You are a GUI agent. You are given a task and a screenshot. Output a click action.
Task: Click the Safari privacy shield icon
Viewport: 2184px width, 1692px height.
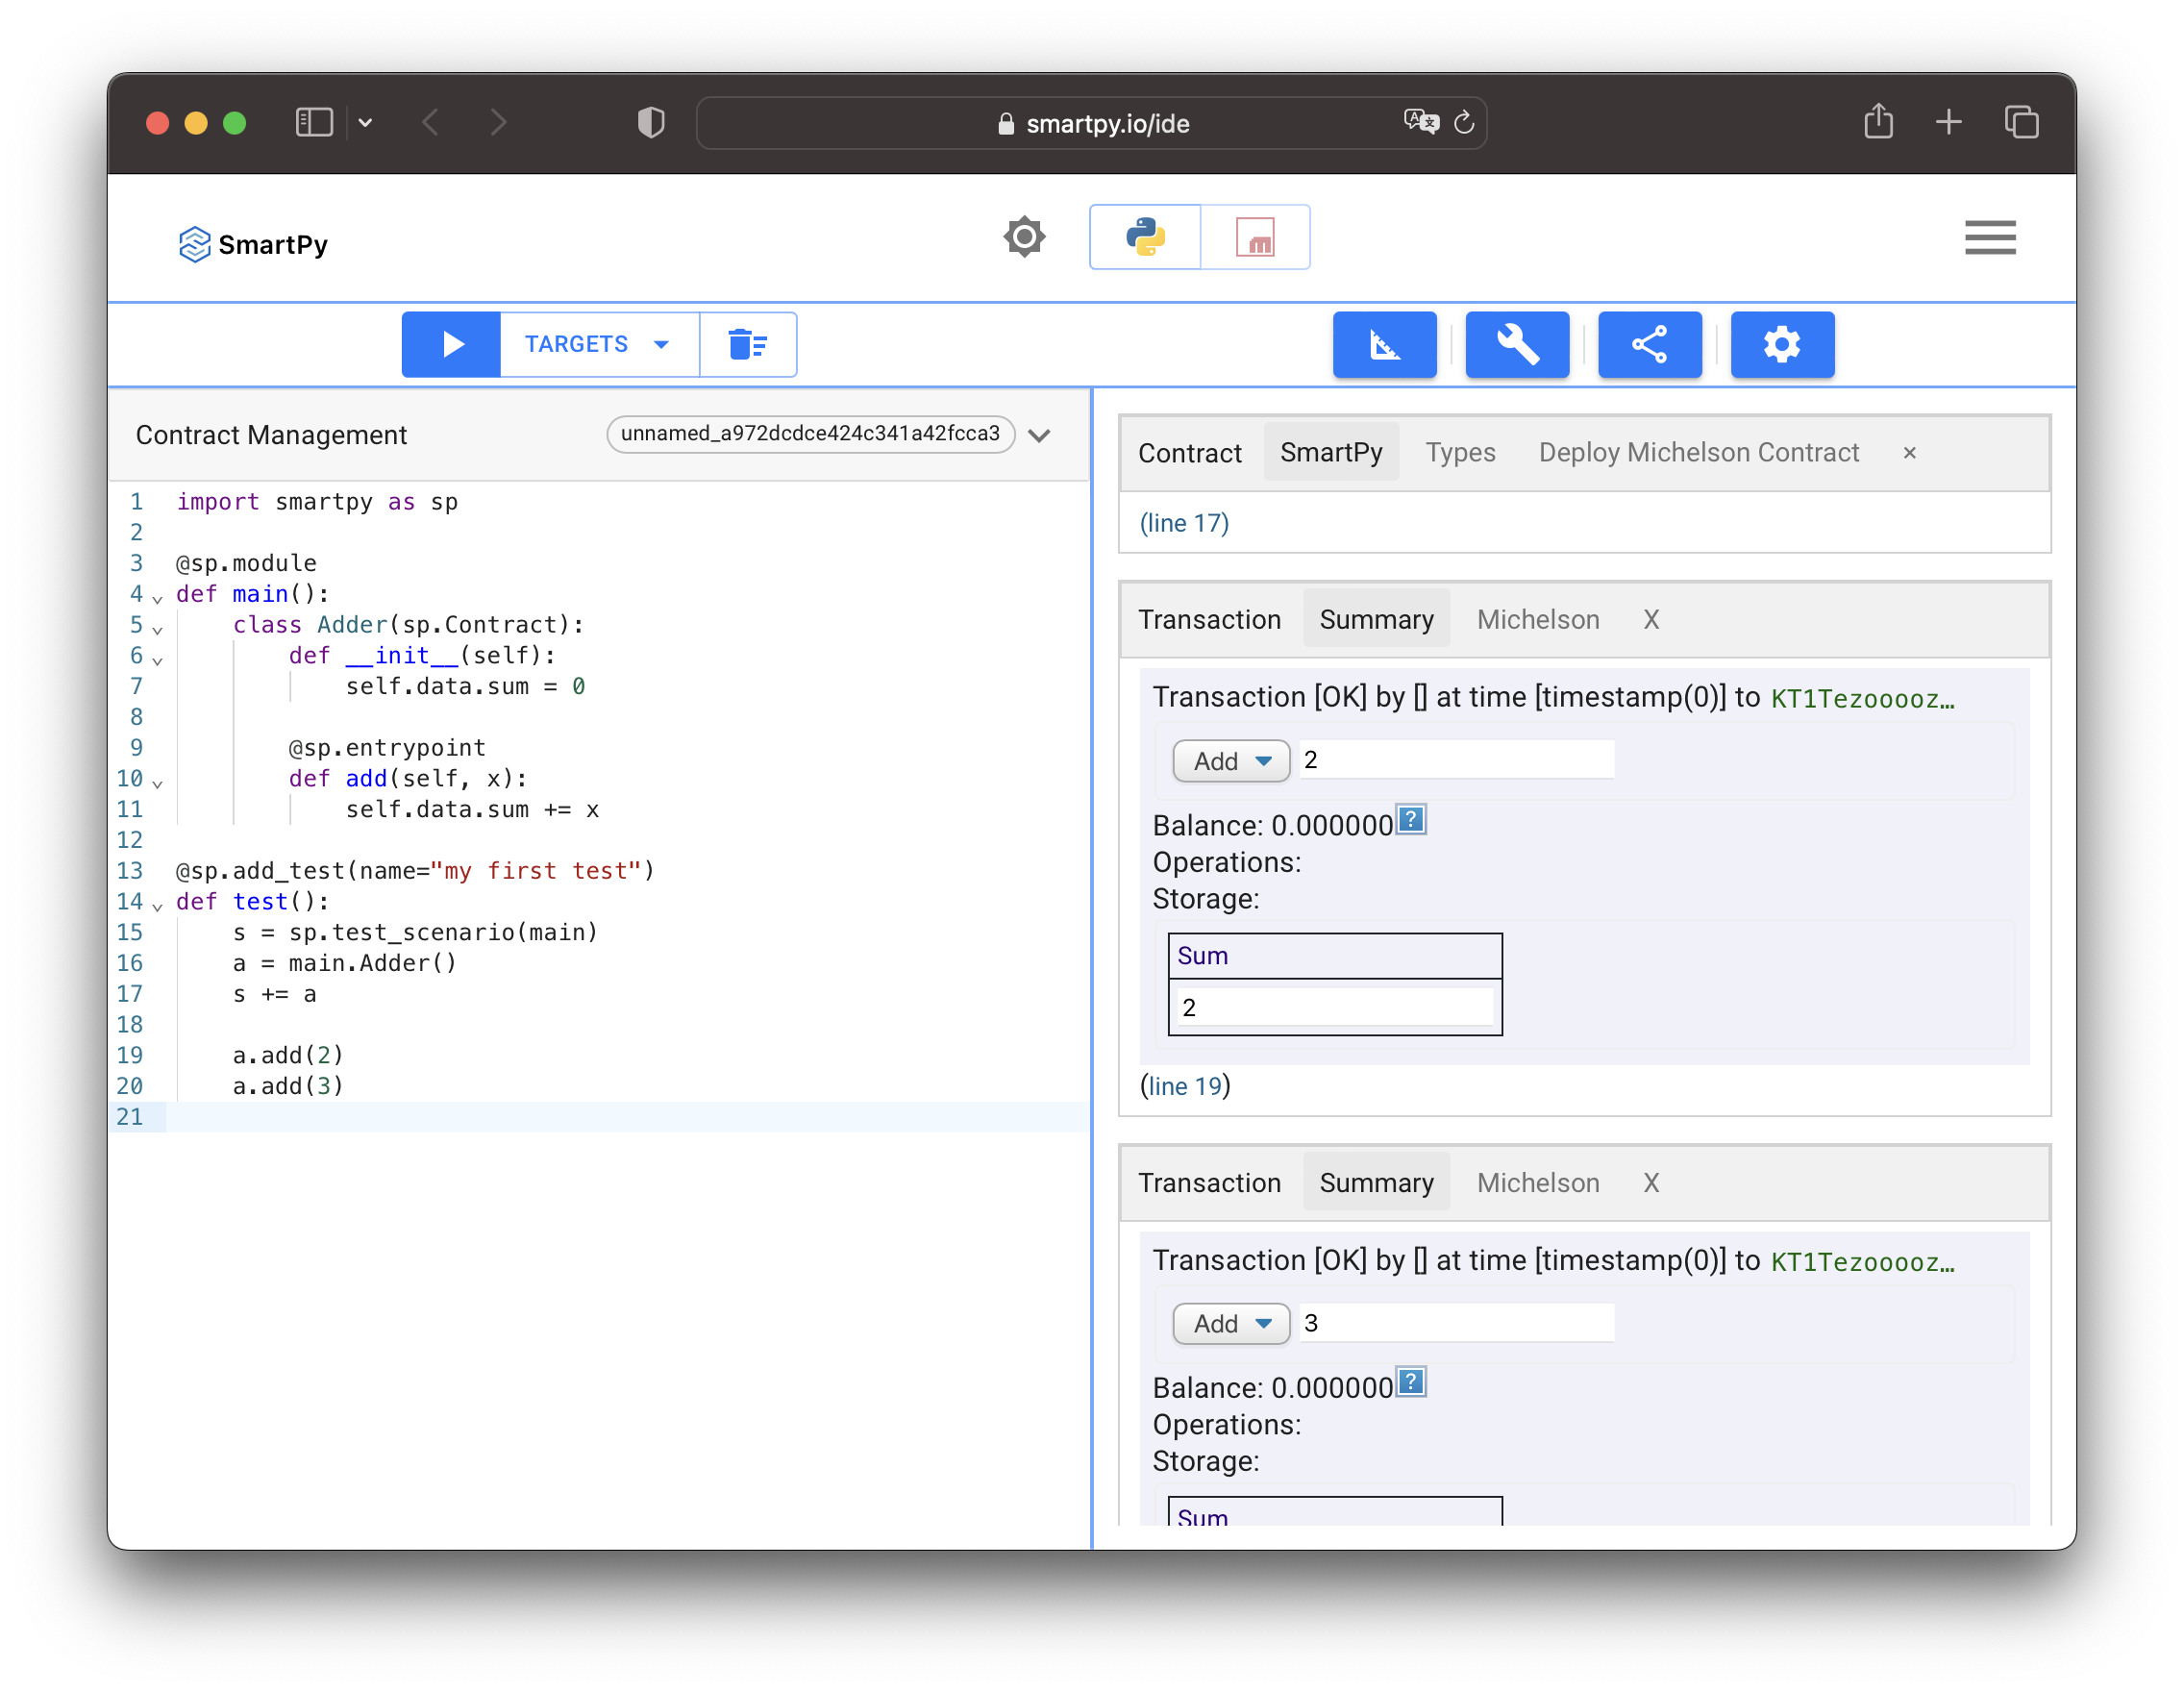pos(650,122)
